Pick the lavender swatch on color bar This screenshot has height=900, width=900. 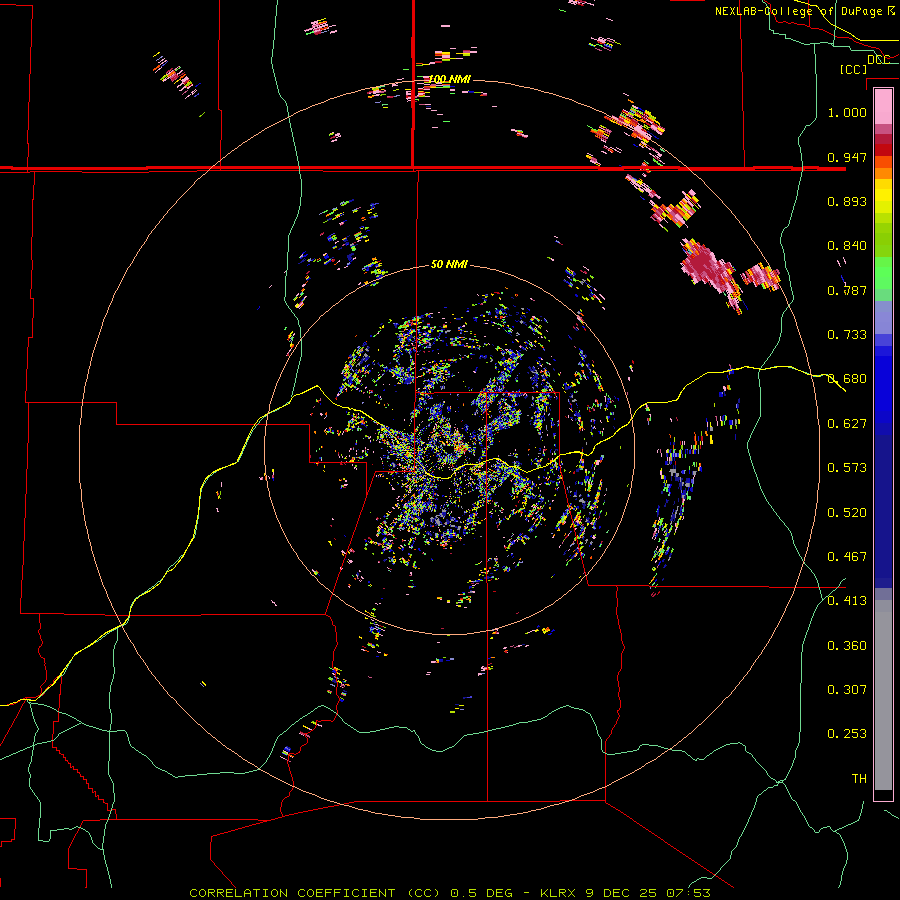[883, 317]
